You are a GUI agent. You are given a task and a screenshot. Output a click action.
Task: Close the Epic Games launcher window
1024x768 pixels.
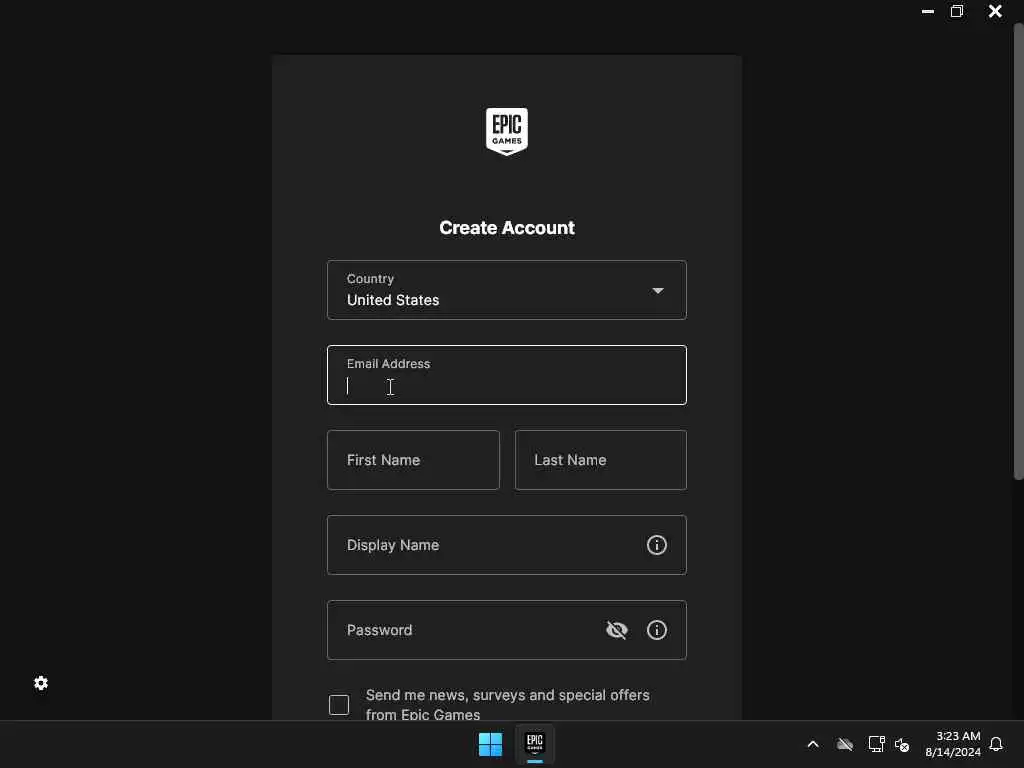(995, 11)
